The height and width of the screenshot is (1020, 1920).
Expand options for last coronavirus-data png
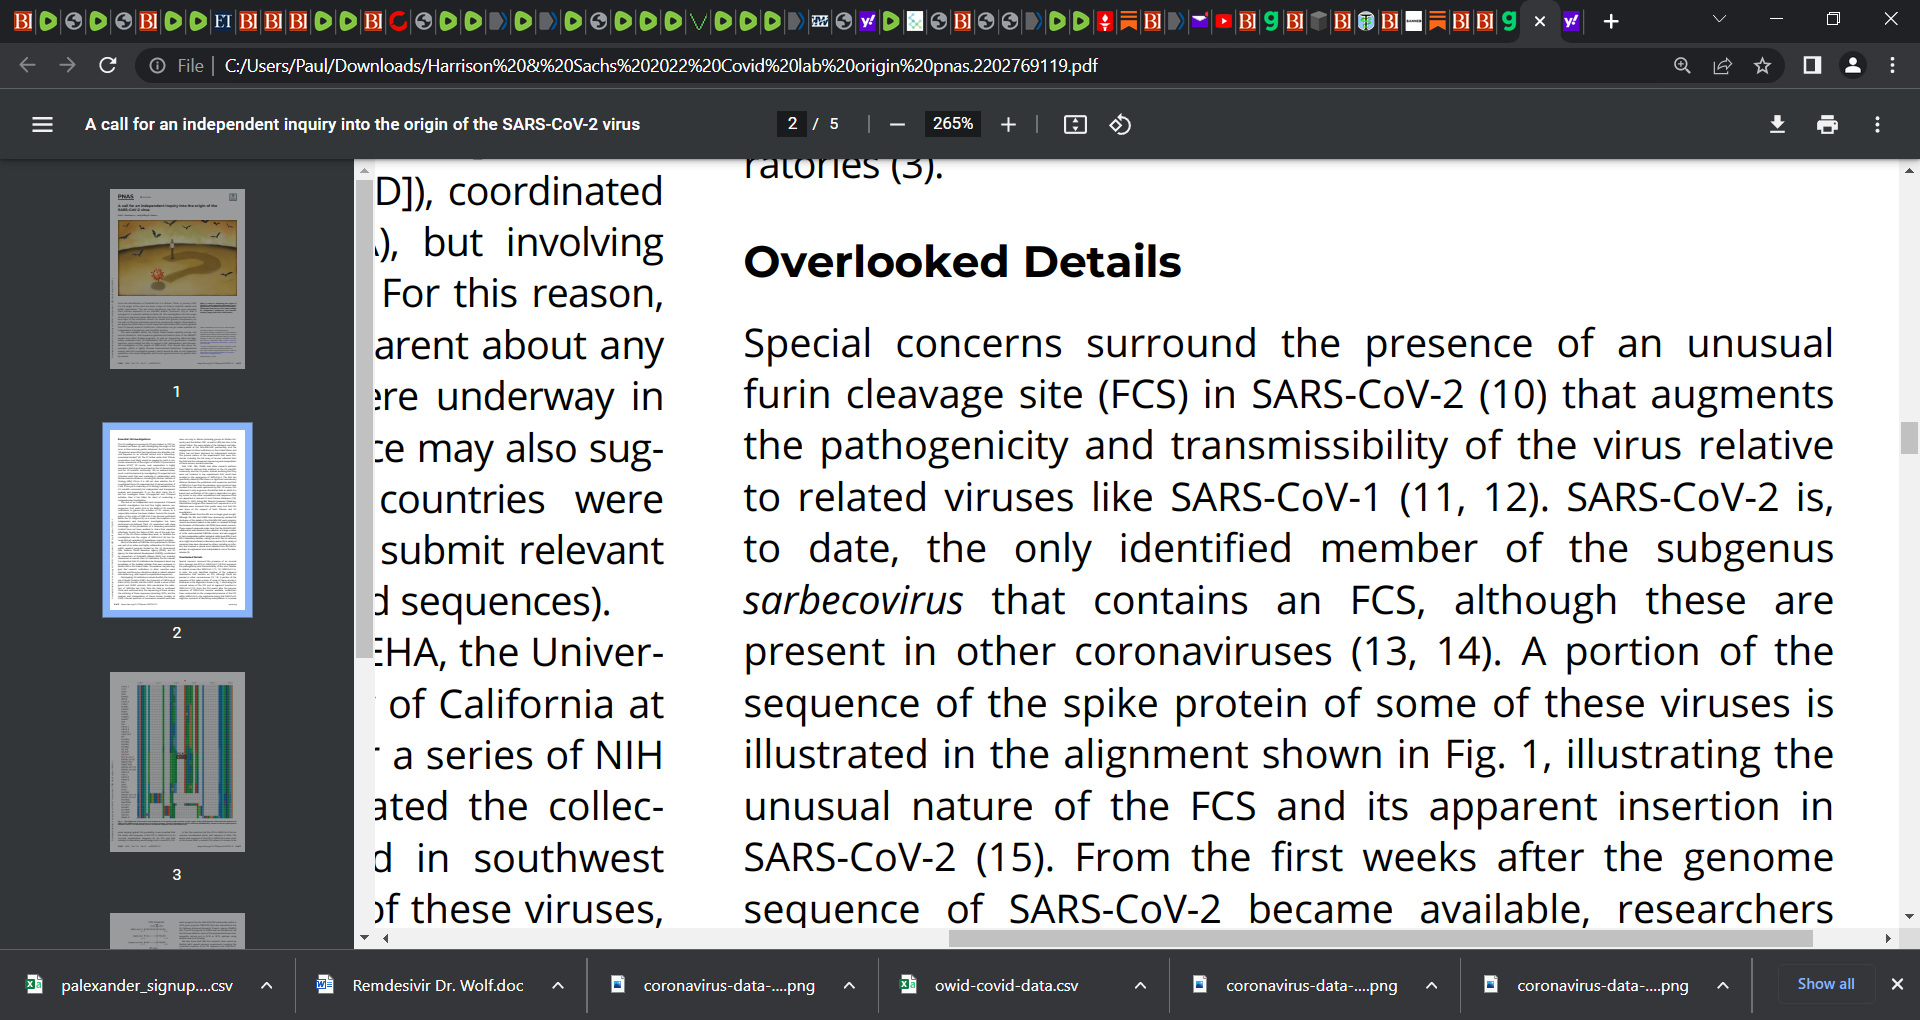1723,985
